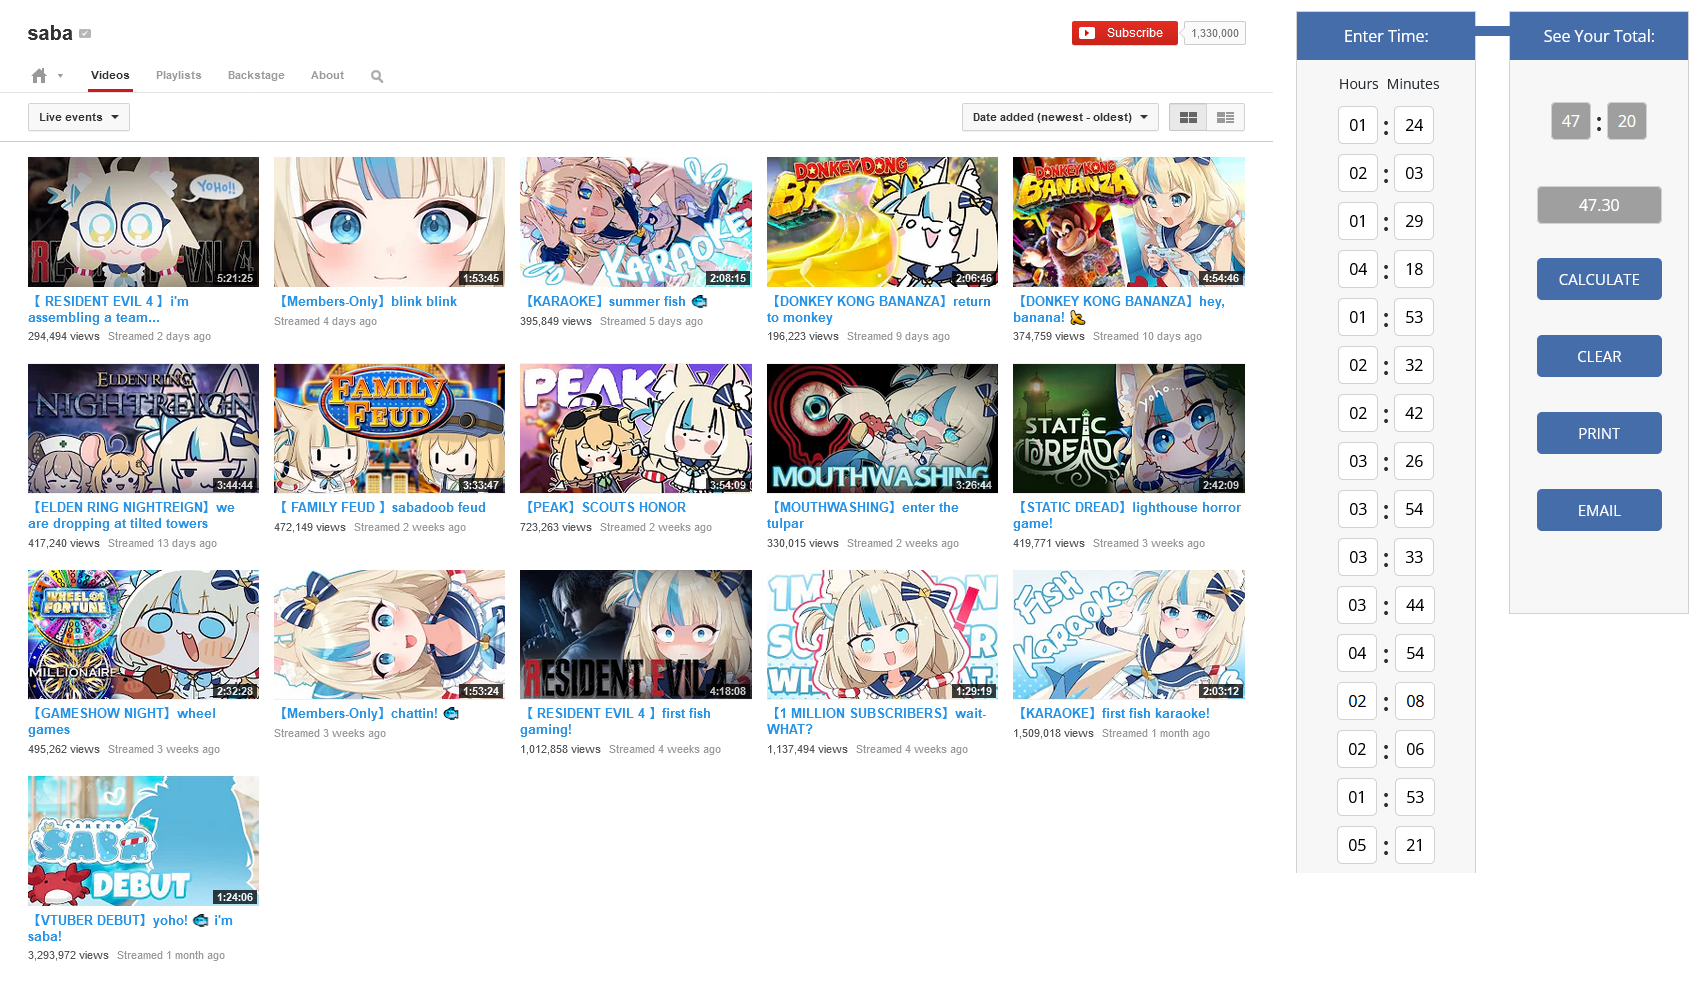Click hours field of the 01:24 row
1706x982 pixels.
[1357, 125]
